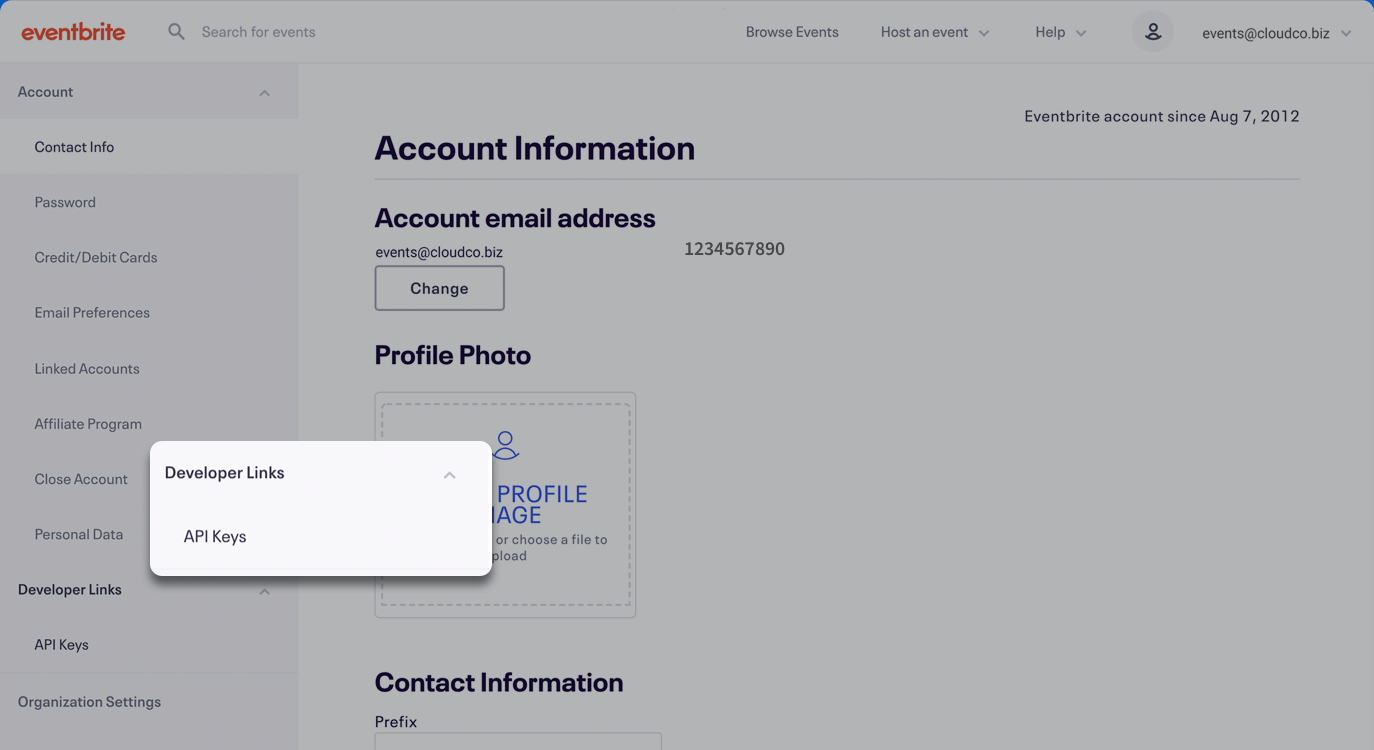Image resolution: width=1374 pixels, height=750 pixels.
Task: Click the Prefix input field
Action: pos(518,742)
